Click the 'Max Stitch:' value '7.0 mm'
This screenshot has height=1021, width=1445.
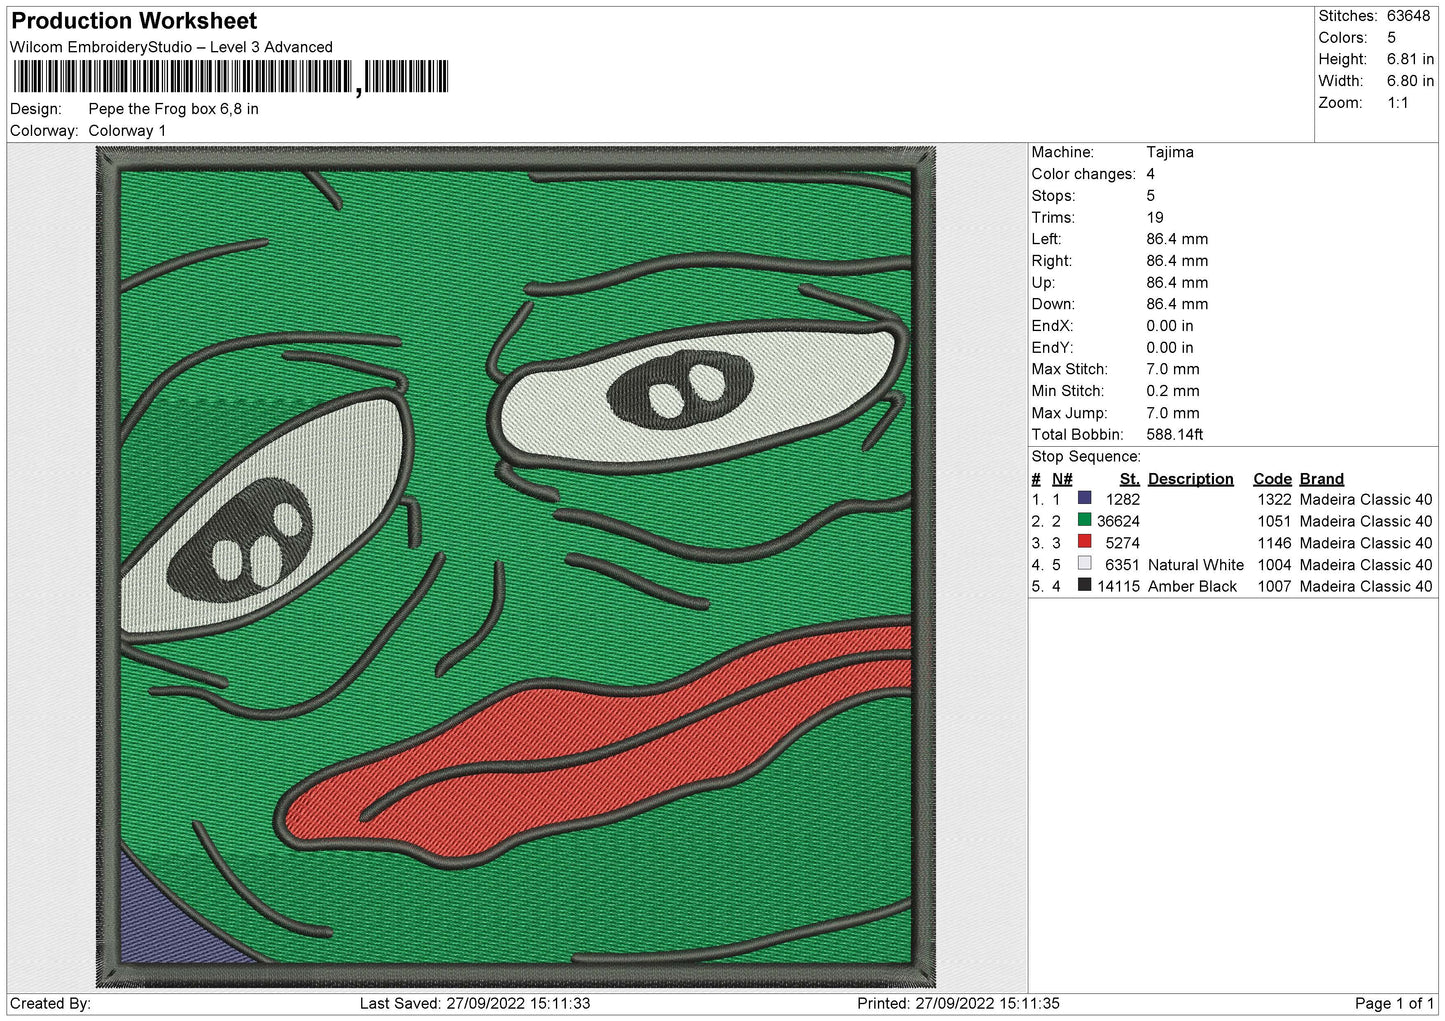click(1173, 369)
